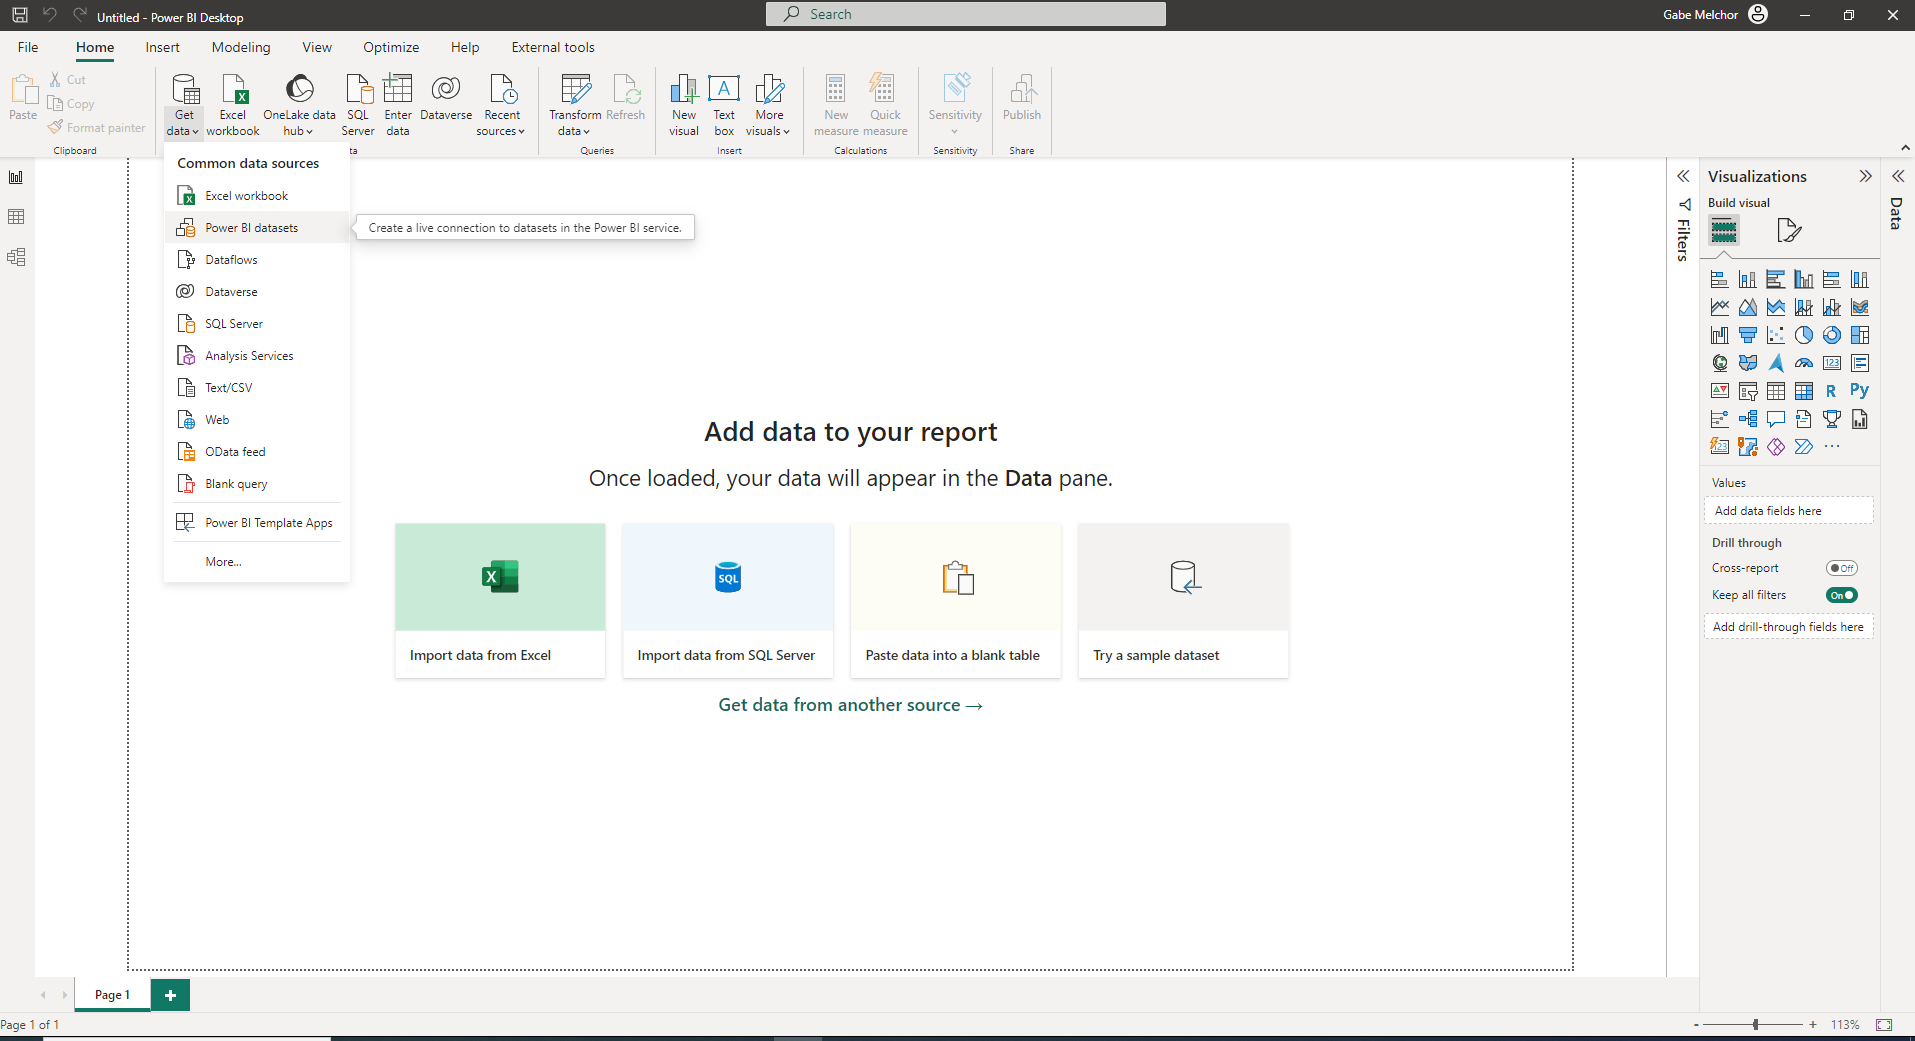
Task: Select the Card 123 visual
Action: click(x=1831, y=363)
